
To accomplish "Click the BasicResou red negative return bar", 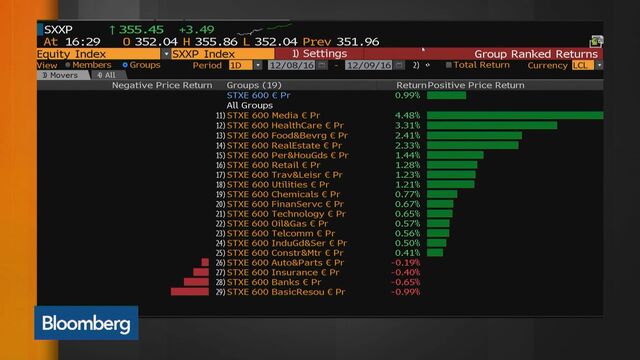I will click(x=190, y=292).
